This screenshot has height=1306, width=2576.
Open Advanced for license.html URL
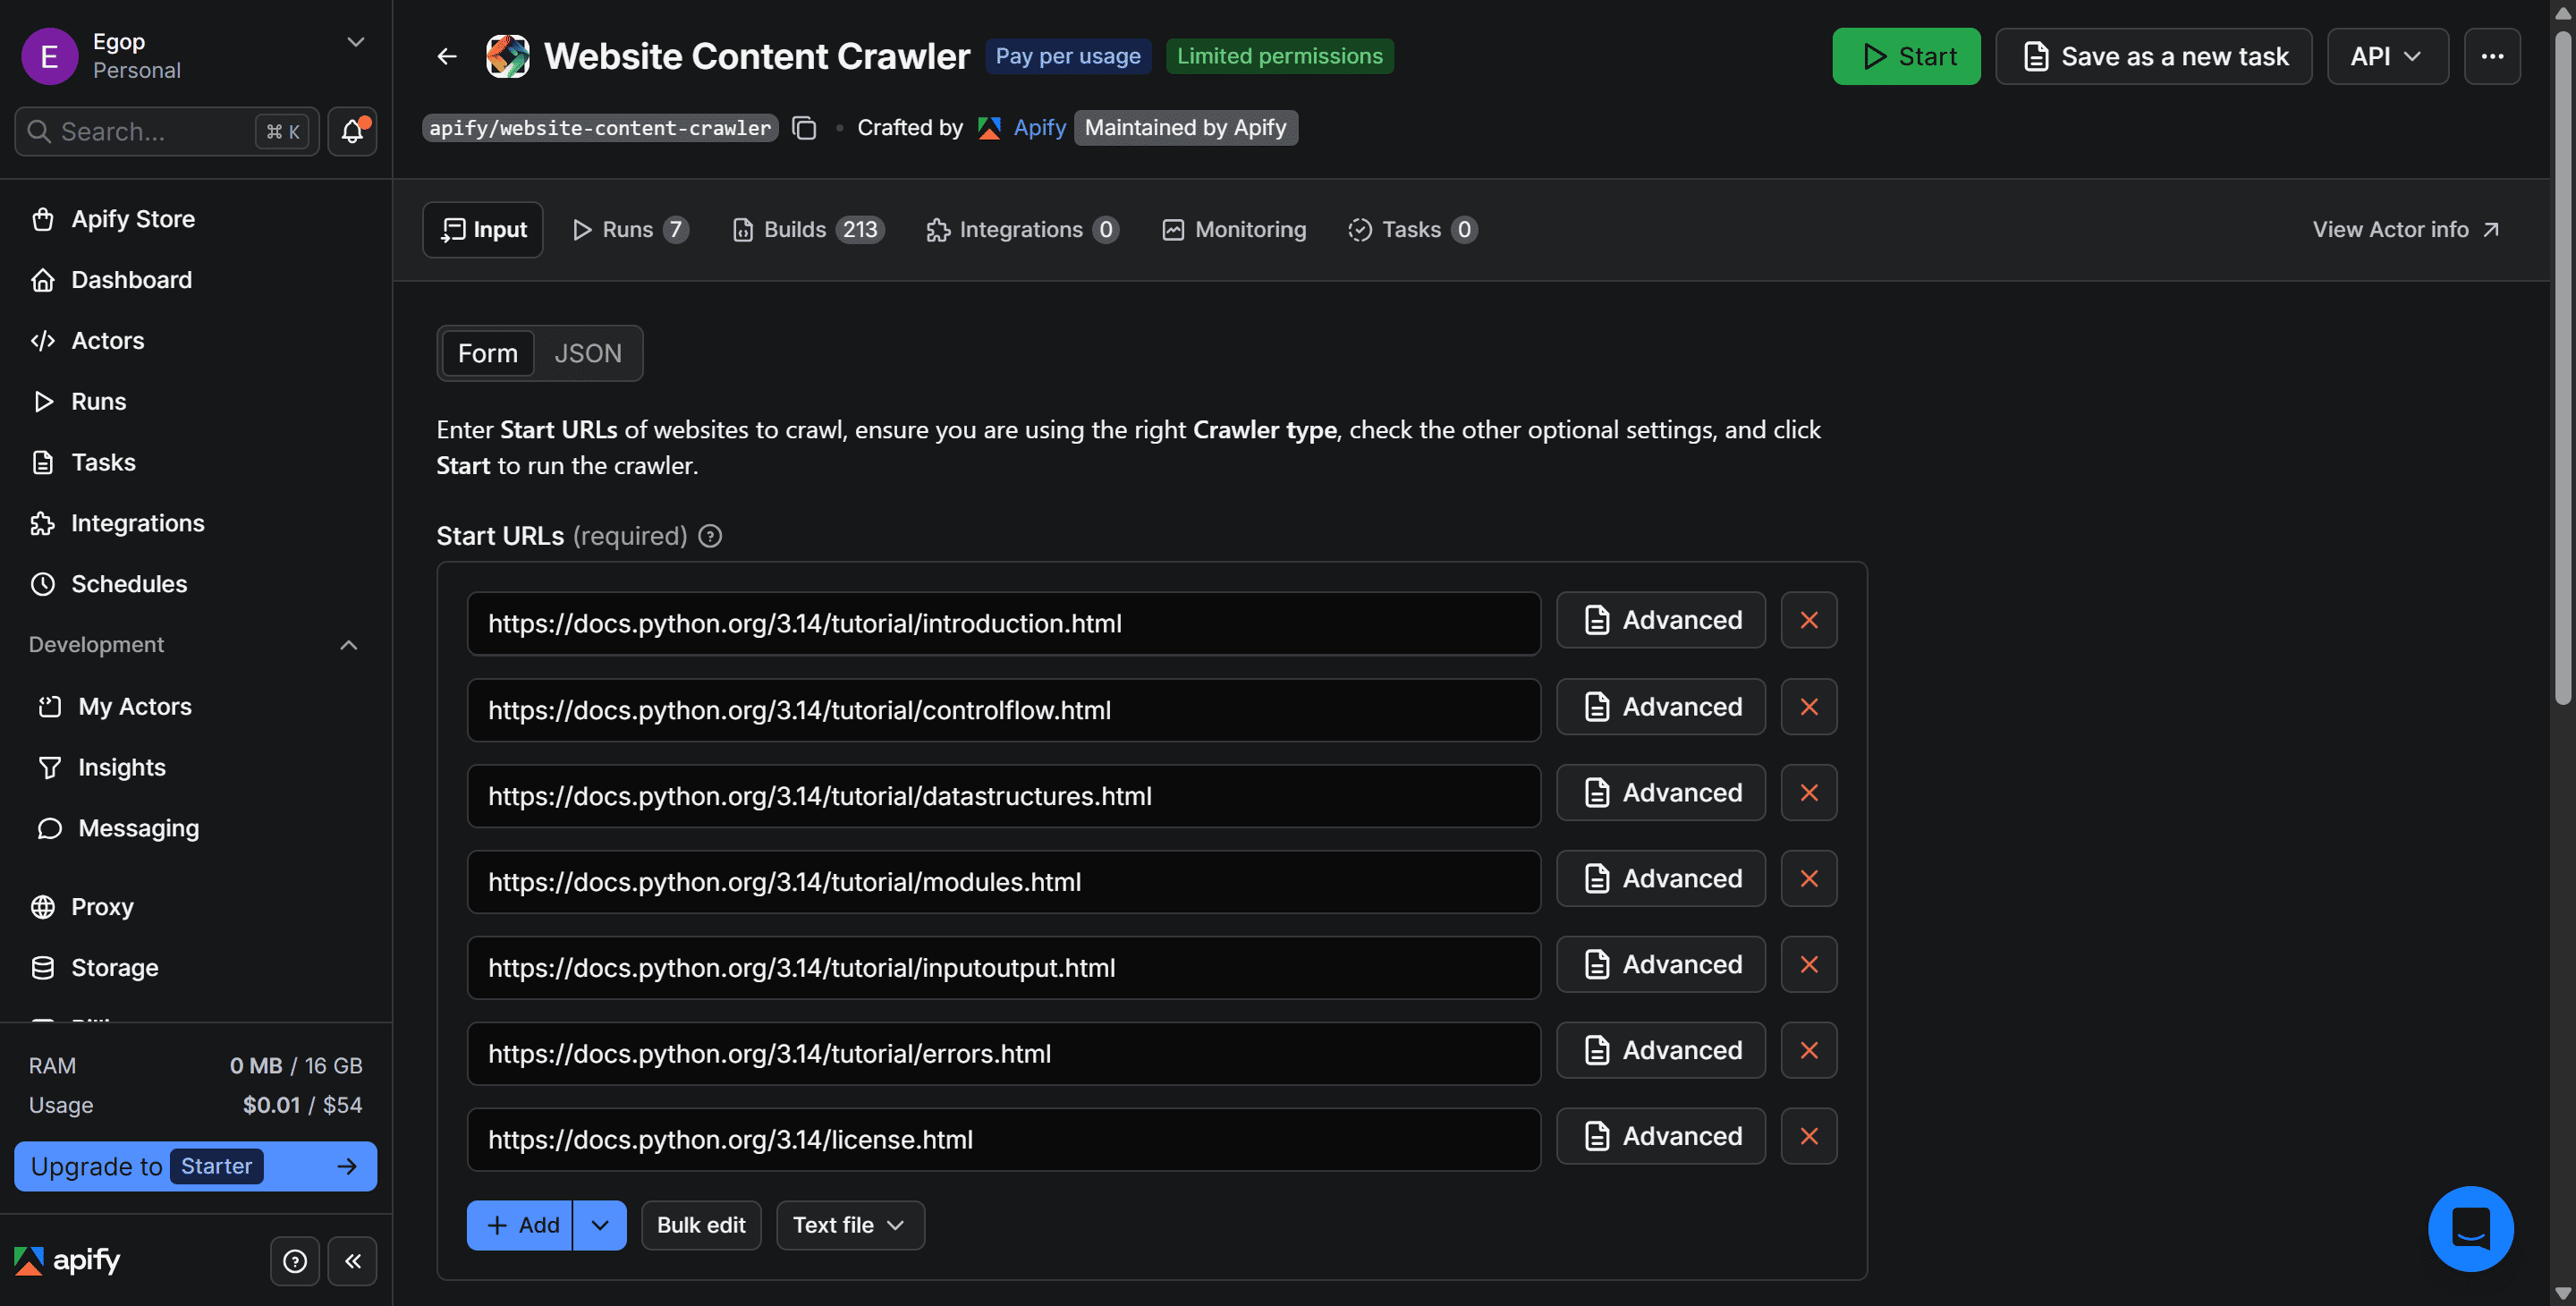1660,1136
